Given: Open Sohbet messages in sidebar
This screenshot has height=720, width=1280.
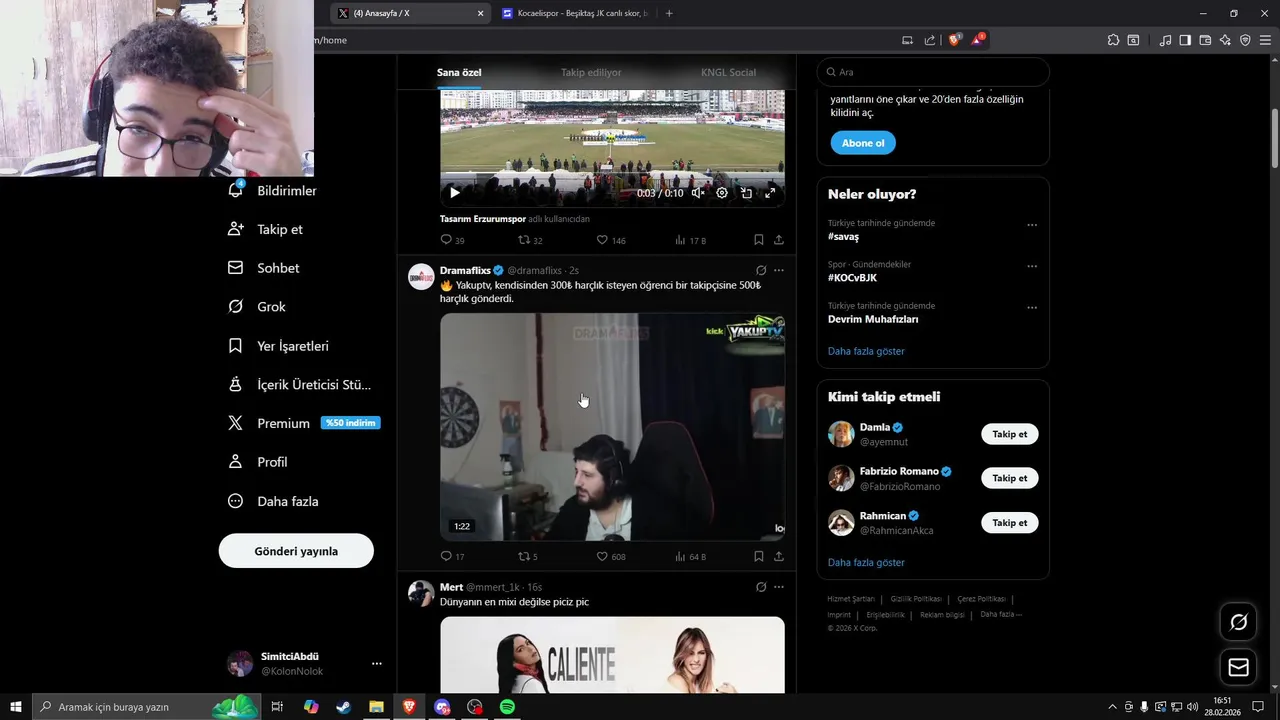Looking at the screenshot, I should (264, 268).
